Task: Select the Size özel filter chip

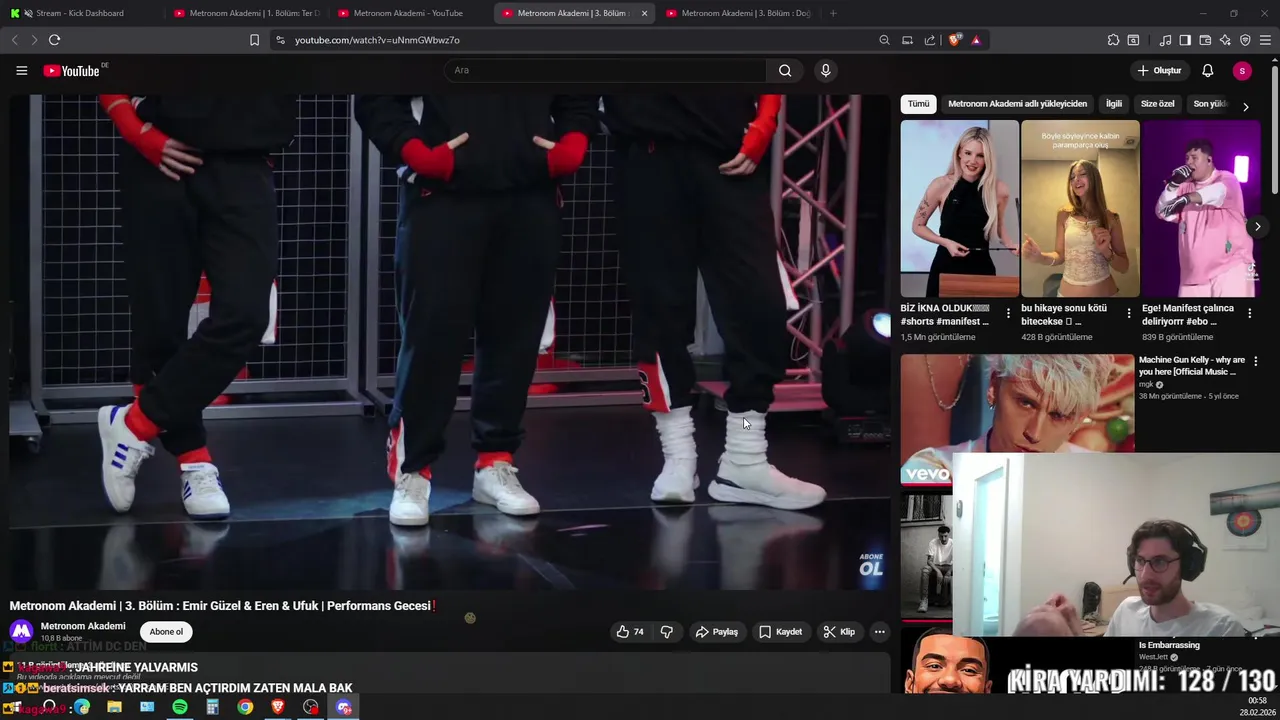Action: (x=1158, y=104)
